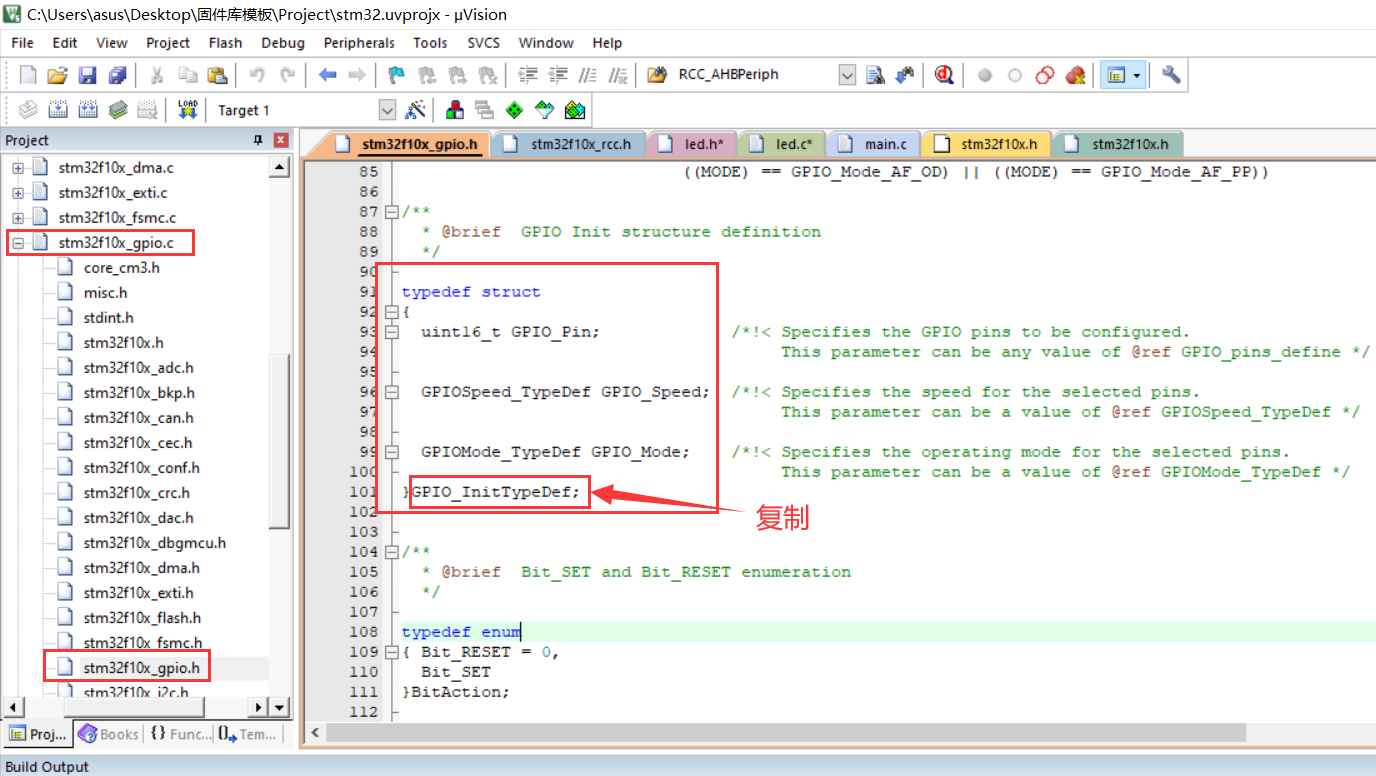Open Select Software Packs icon

(x=544, y=110)
